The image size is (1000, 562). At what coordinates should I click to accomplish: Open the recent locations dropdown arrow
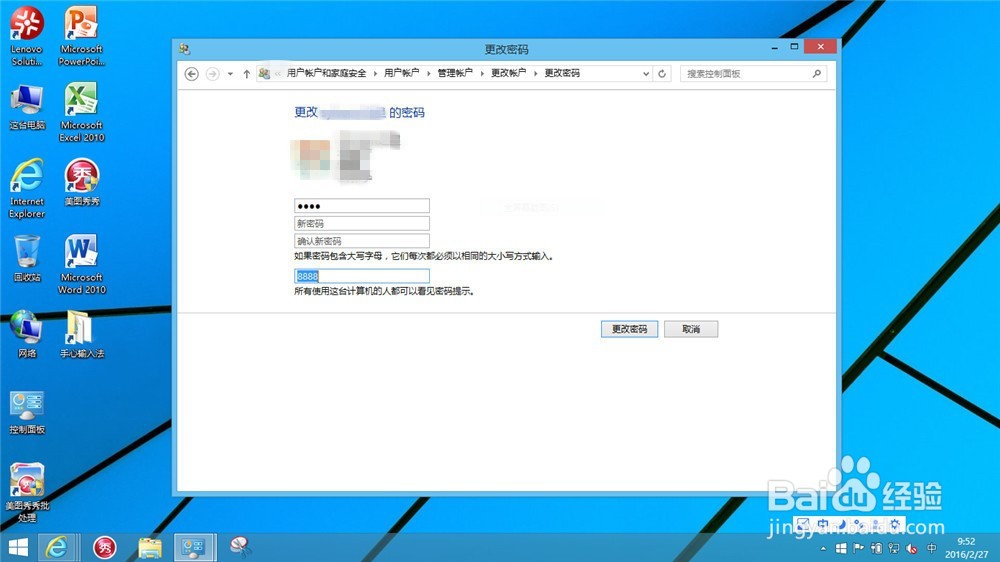[x=230, y=74]
